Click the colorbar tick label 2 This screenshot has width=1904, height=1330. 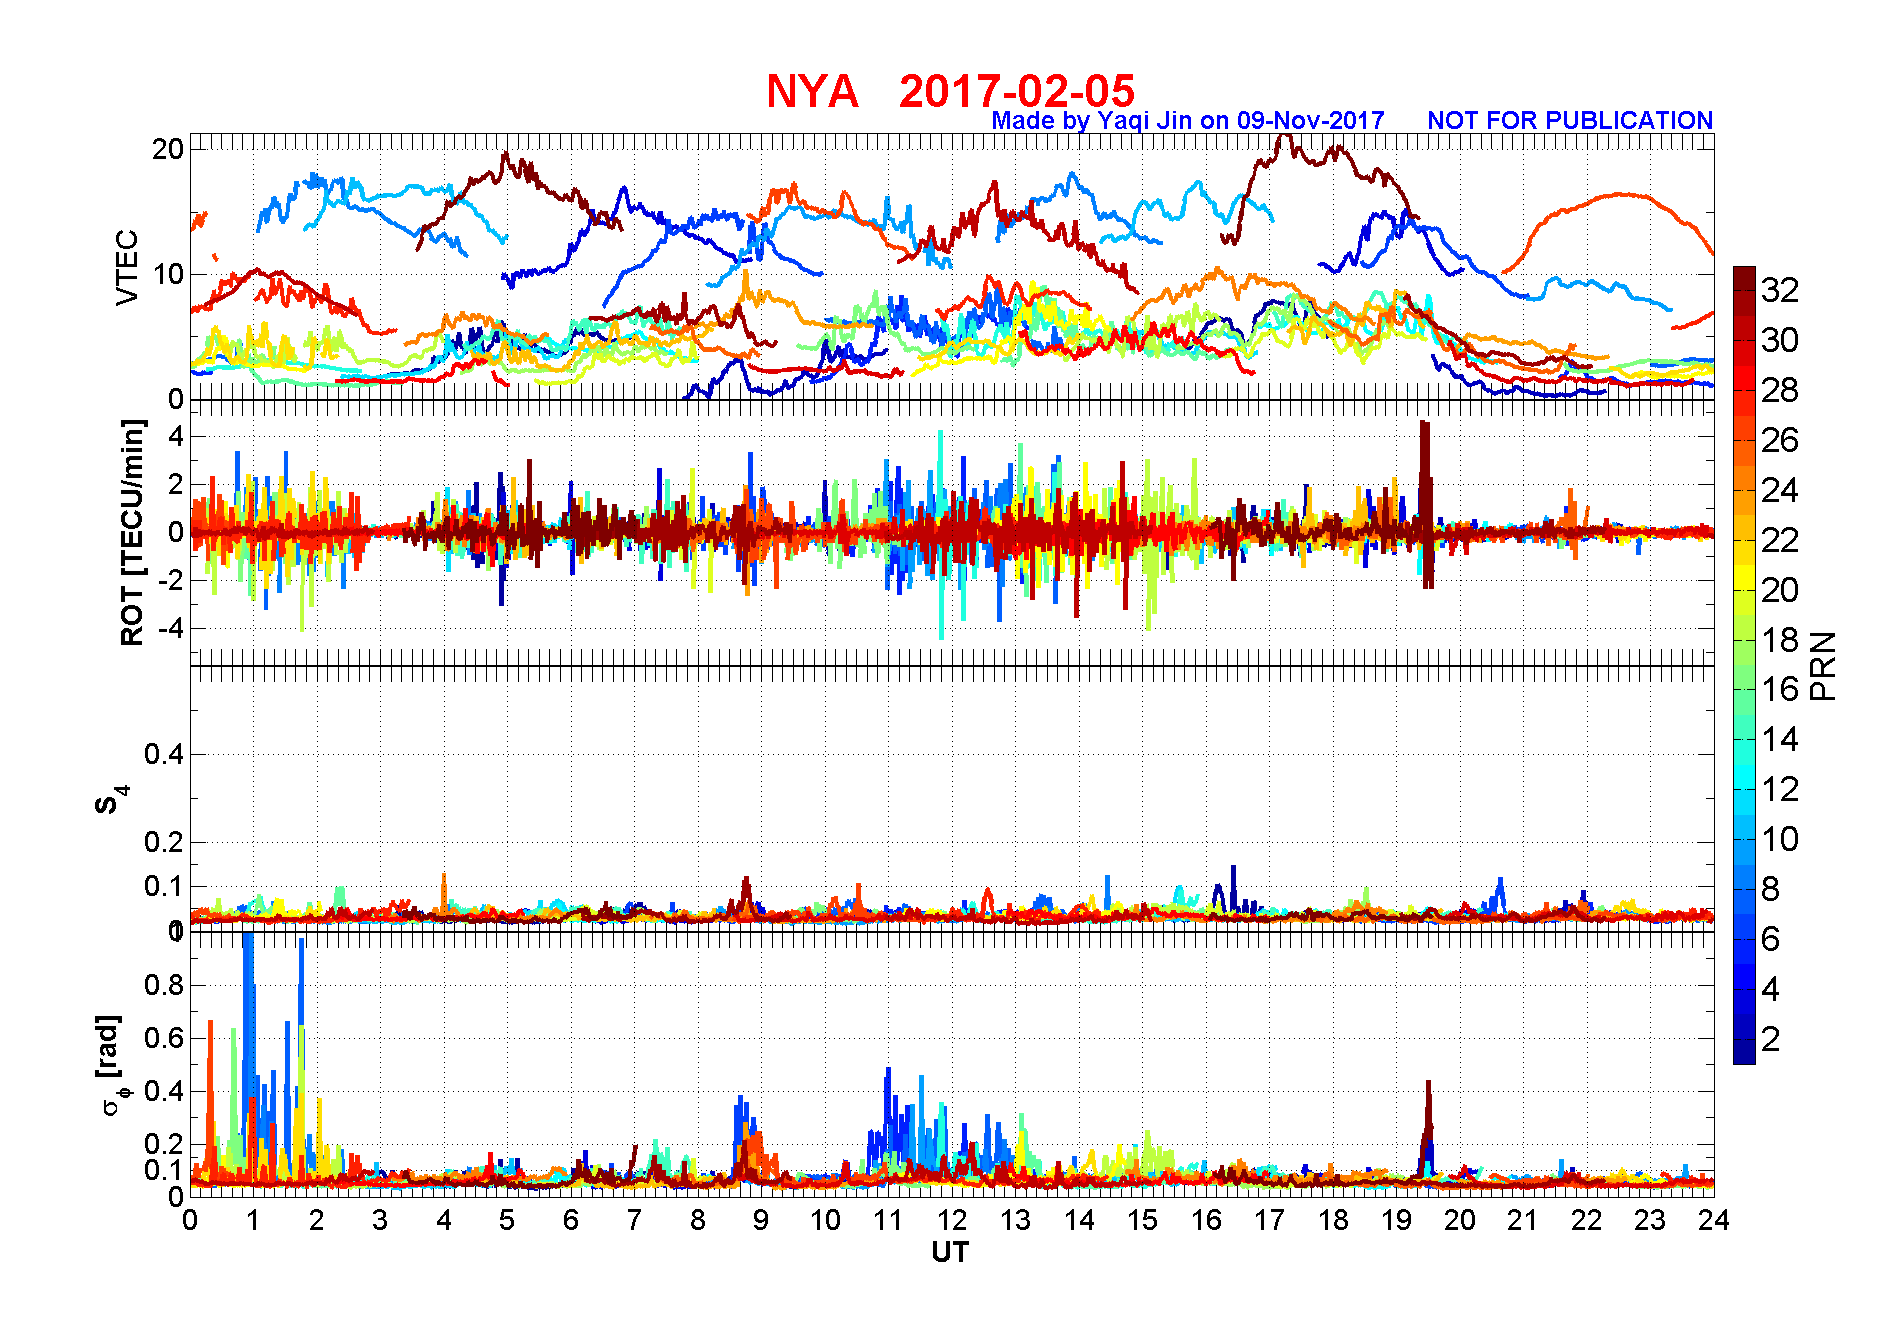coord(1771,1039)
